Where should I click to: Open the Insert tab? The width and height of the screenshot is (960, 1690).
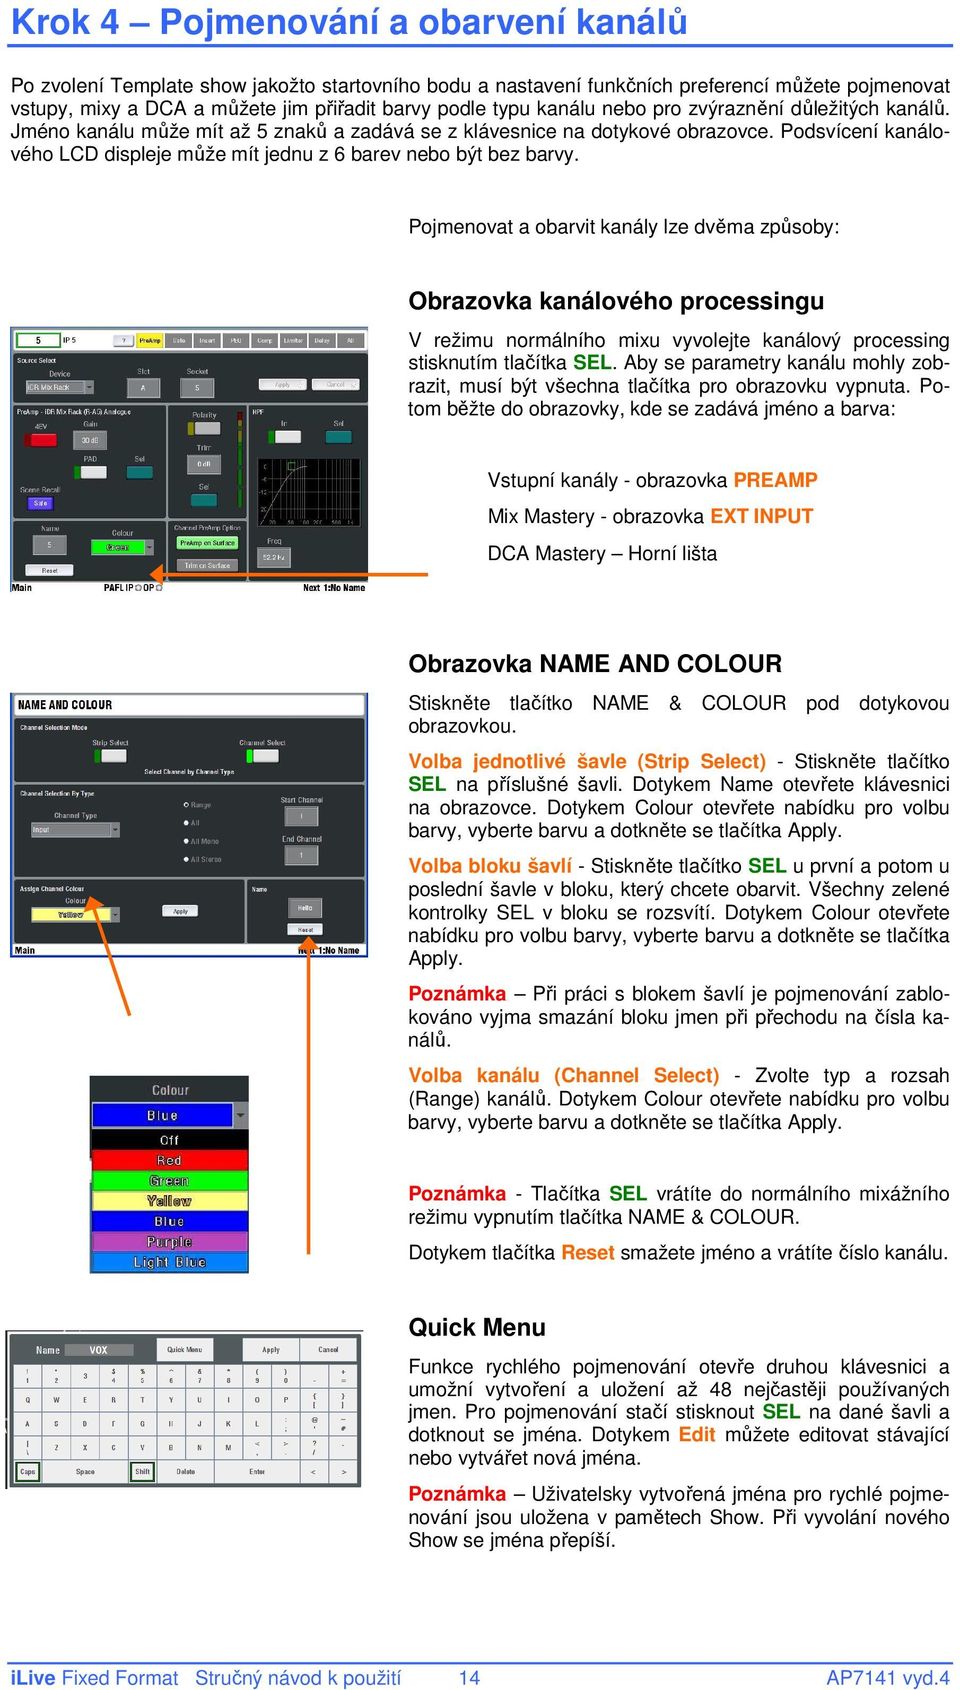tap(207, 340)
